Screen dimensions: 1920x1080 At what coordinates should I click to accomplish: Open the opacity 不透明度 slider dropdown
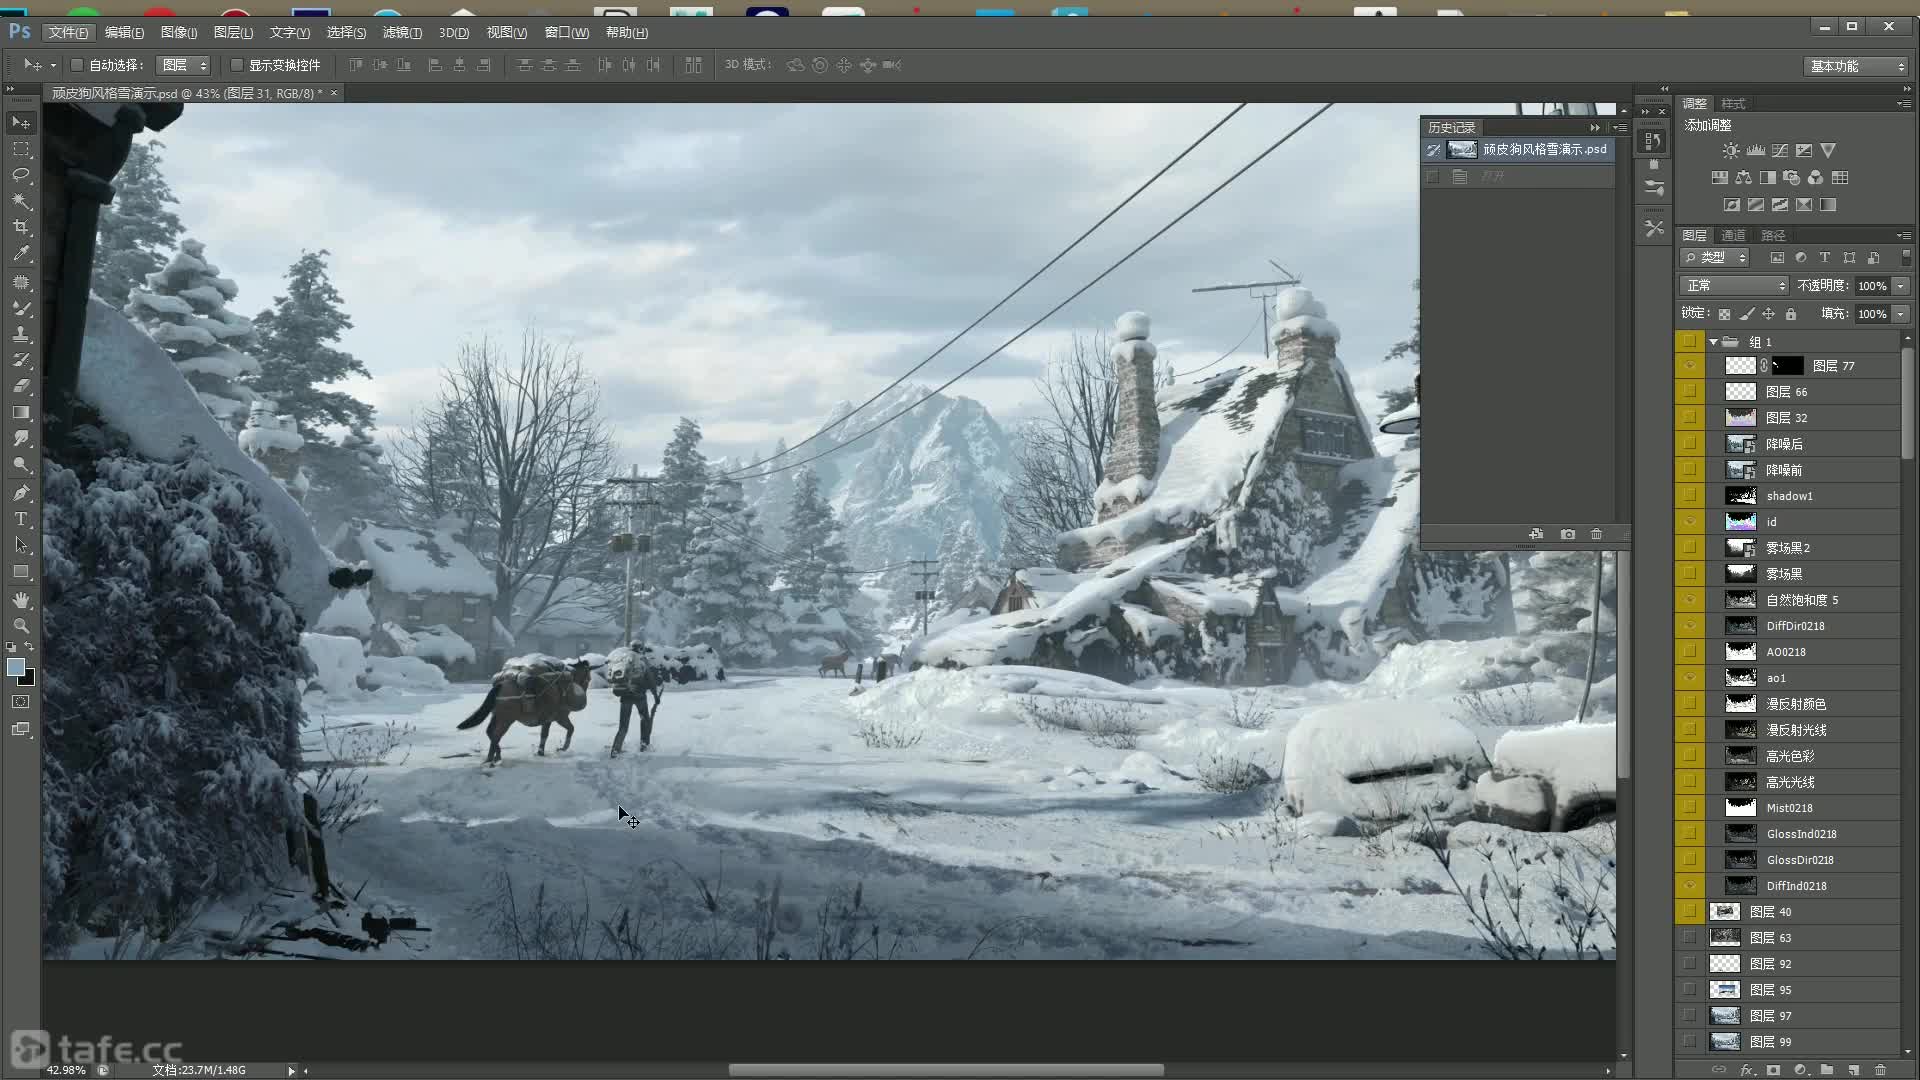click(x=1901, y=286)
